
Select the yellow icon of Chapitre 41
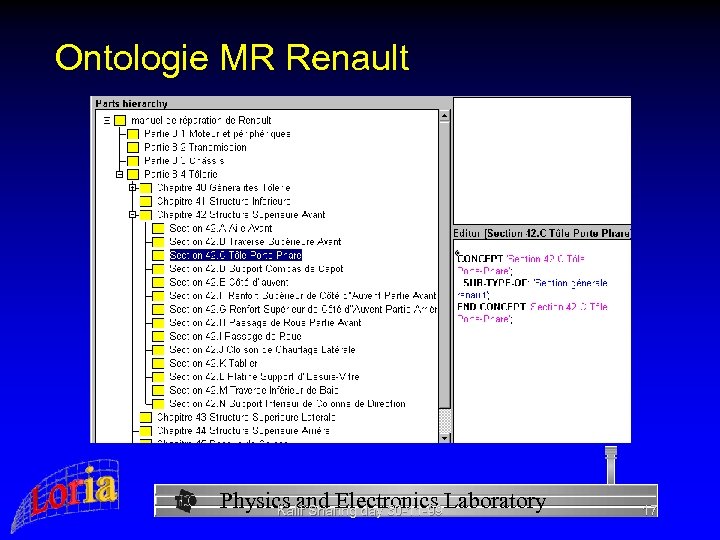coord(145,201)
